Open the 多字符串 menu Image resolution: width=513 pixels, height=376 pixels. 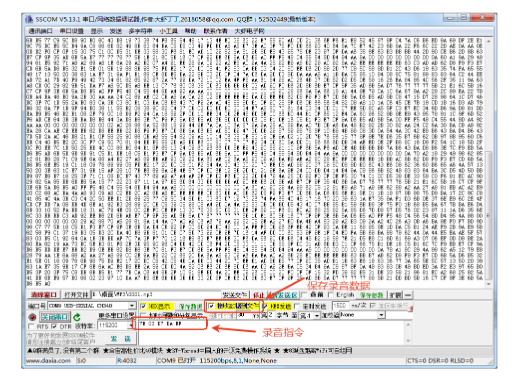(141, 31)
